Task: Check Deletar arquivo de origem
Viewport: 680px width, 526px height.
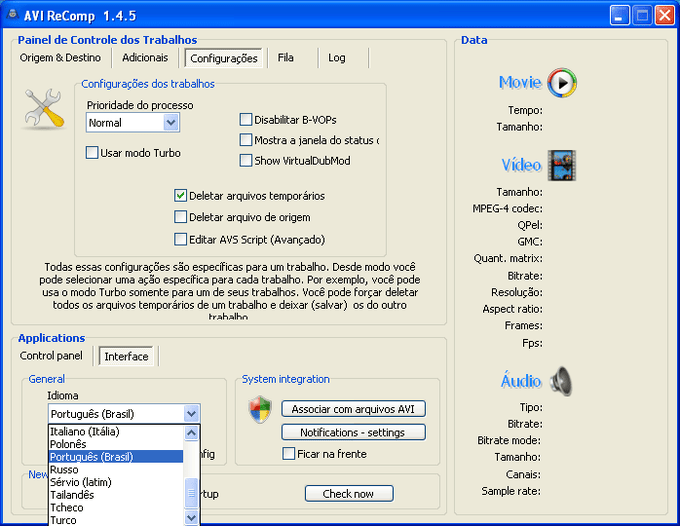Action: point(180,217)
